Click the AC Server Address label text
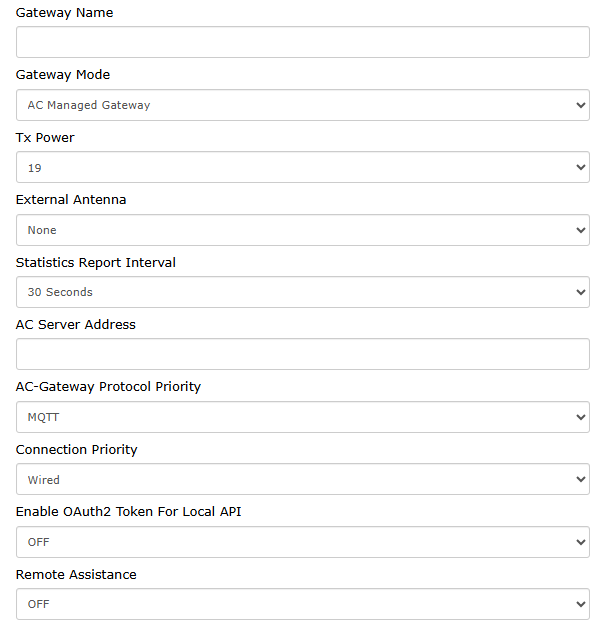The width and height of the screenshot is (611, 631). coord(76,324)
